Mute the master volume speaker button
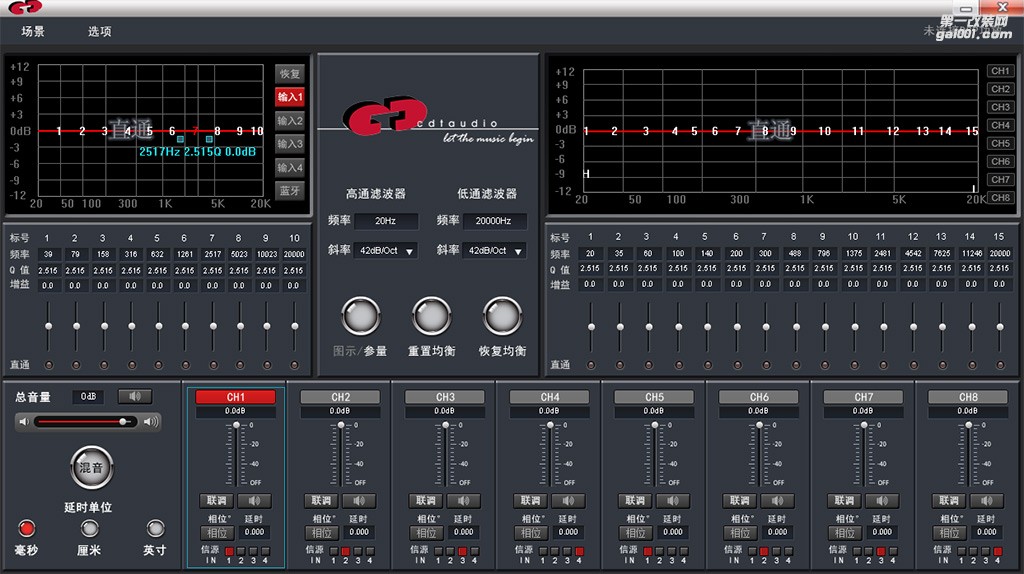The height and width of the screenshot is (574, 1024). (135, 396)
